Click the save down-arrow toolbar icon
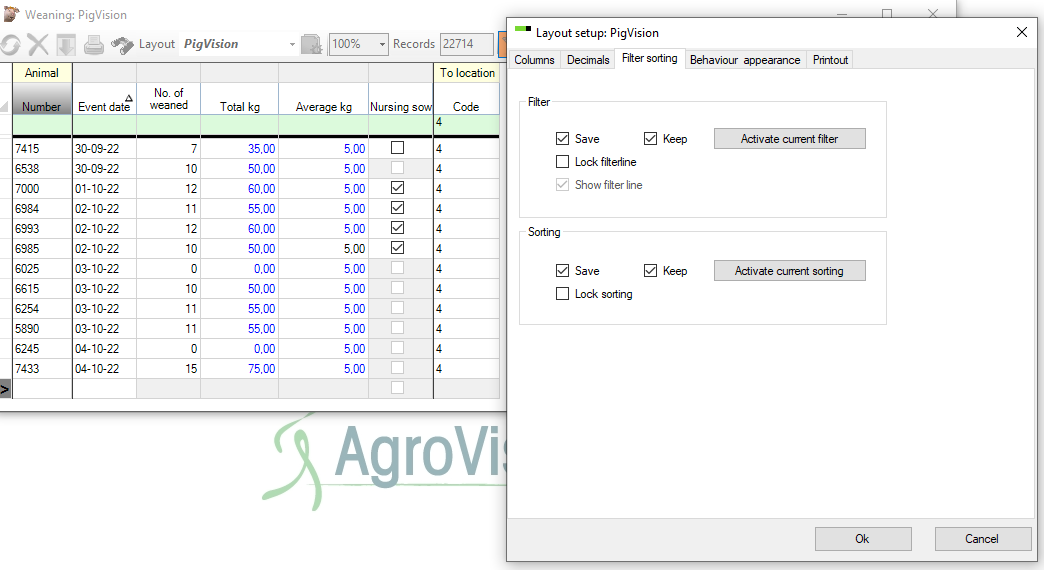Screen dimensions: 1044x570 [66, 45]
